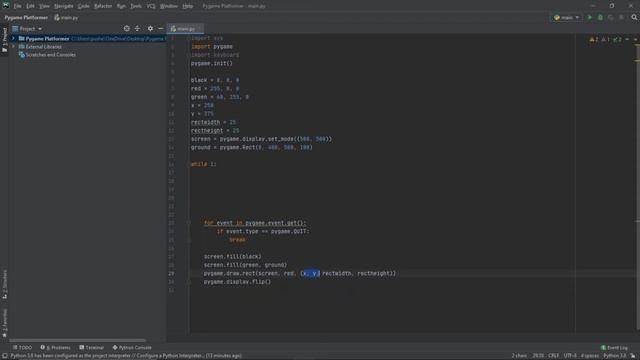
Task: Expand the External Libraries node
Action: coord(13,47)
